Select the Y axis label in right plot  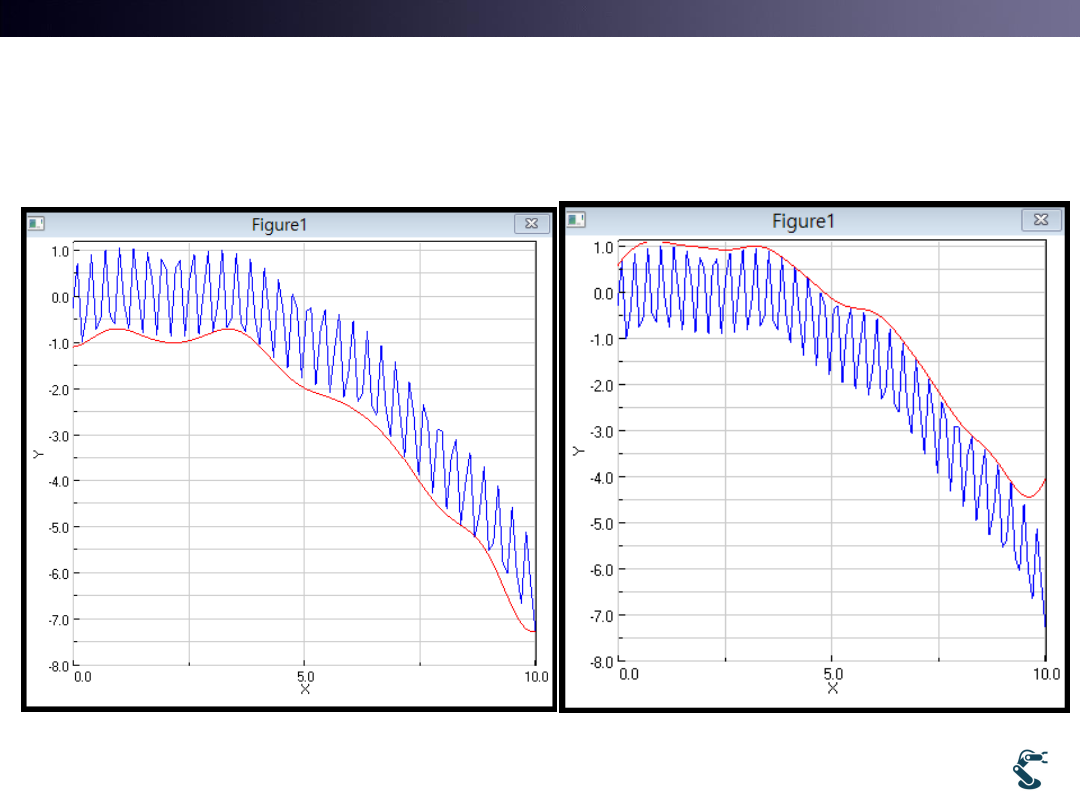point(577,451)
